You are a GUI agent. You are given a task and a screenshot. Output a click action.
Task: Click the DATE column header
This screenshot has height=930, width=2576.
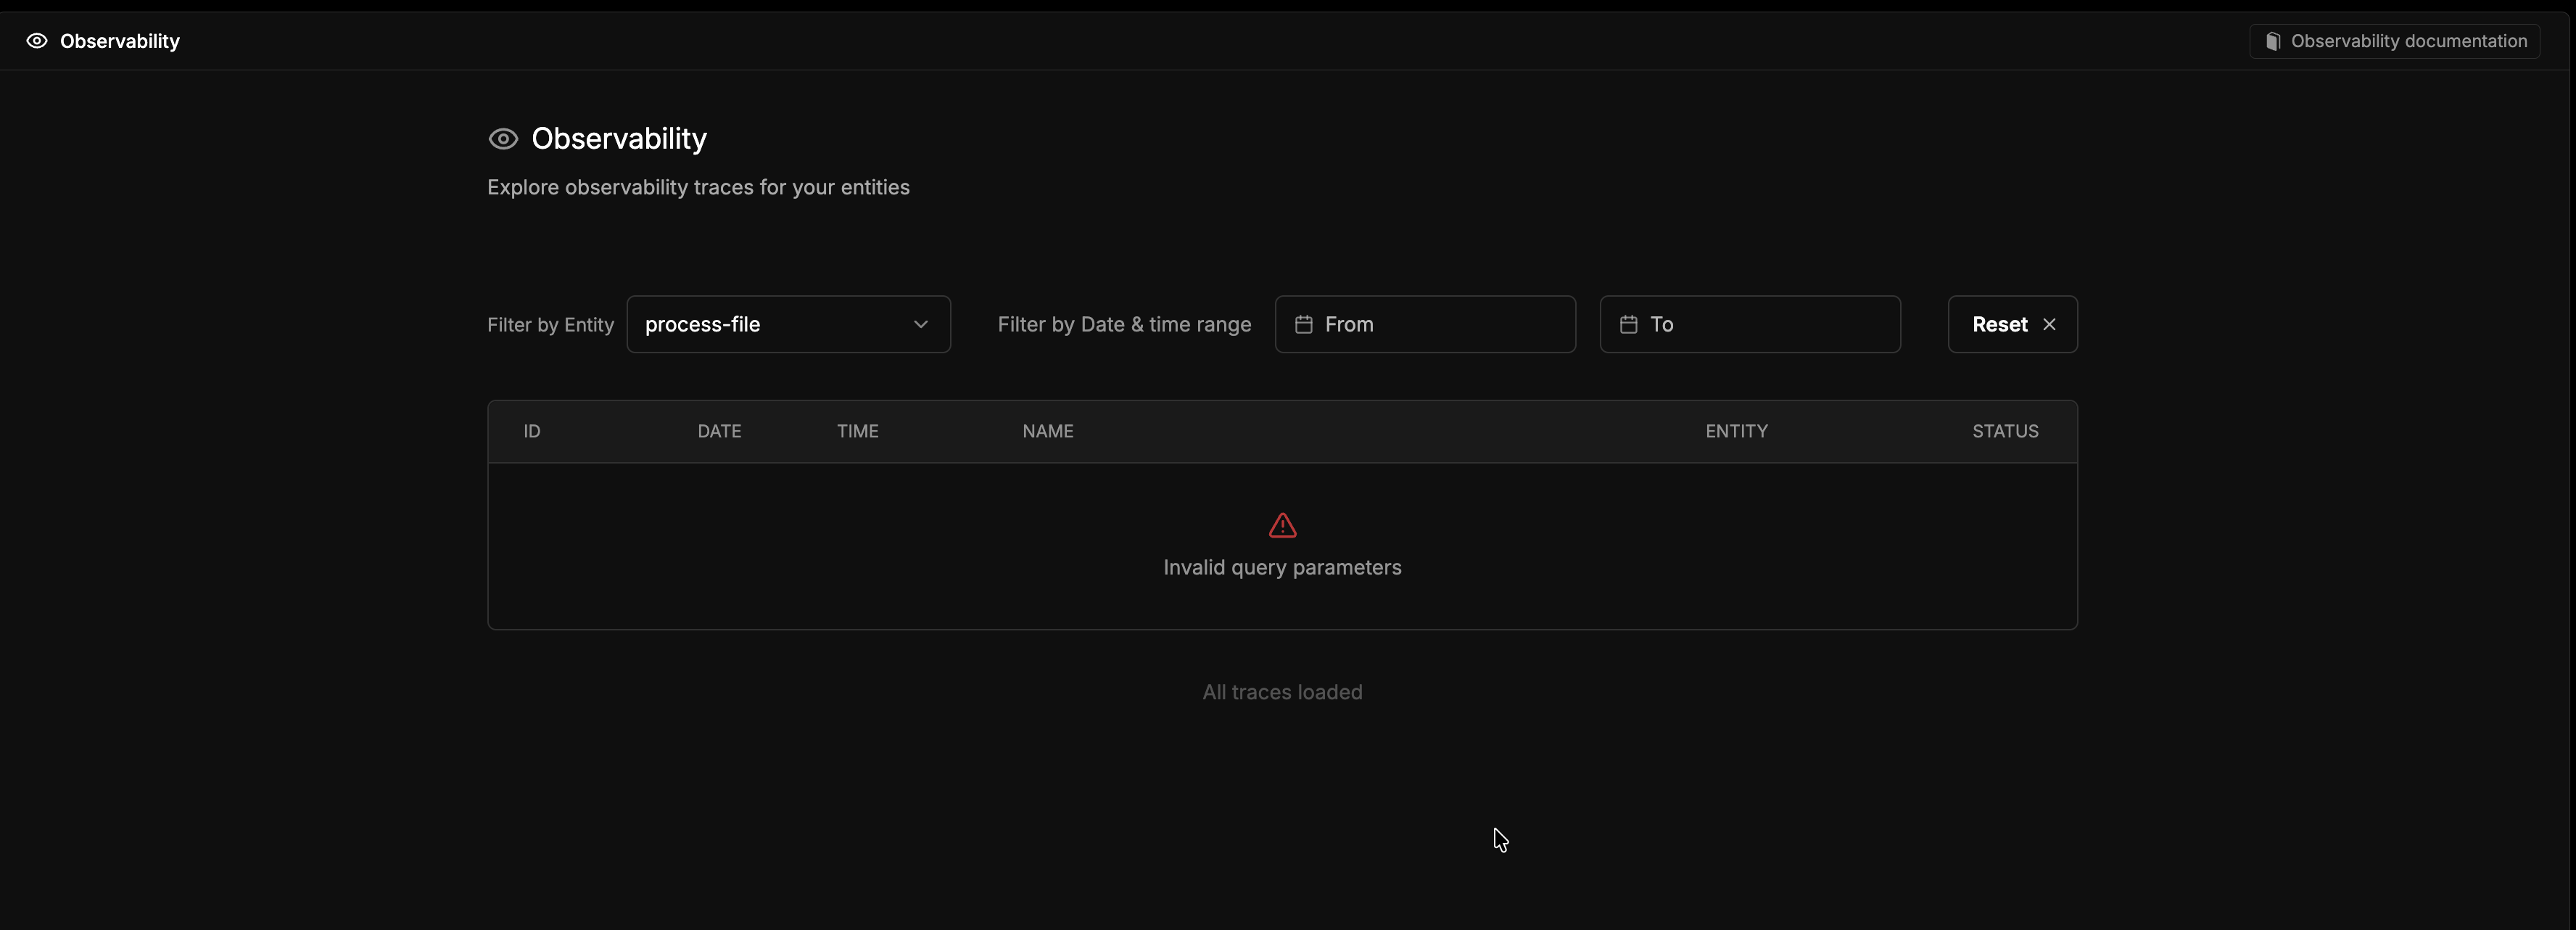(x=719, y=431)
